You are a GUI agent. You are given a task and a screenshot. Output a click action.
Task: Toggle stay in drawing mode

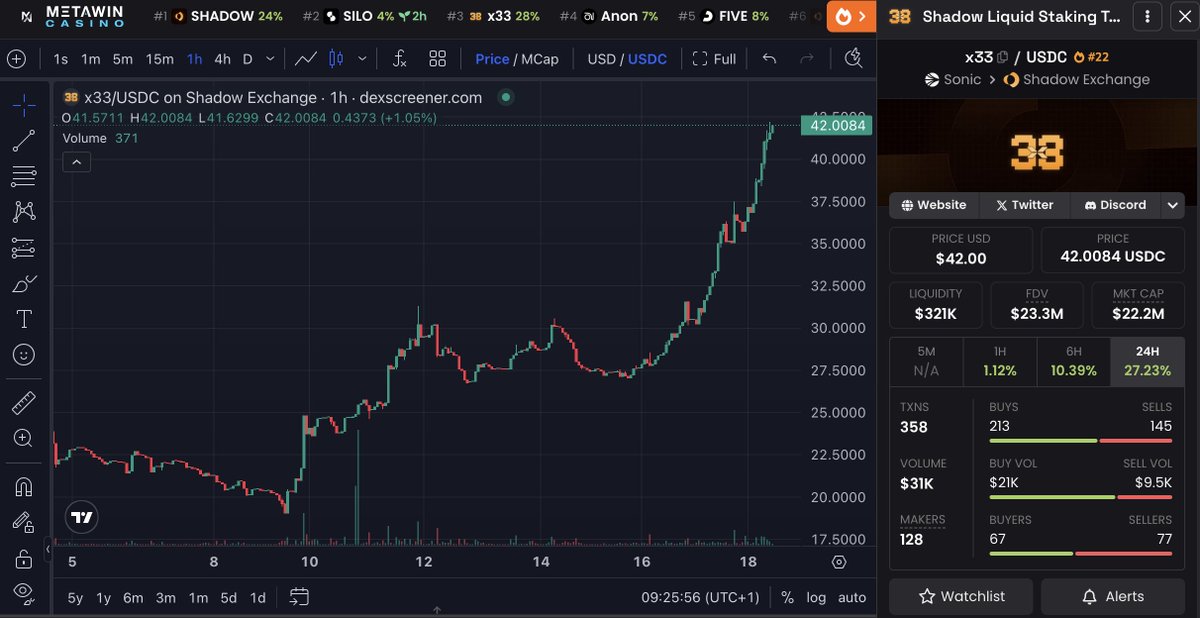click(x=24, y=521)
